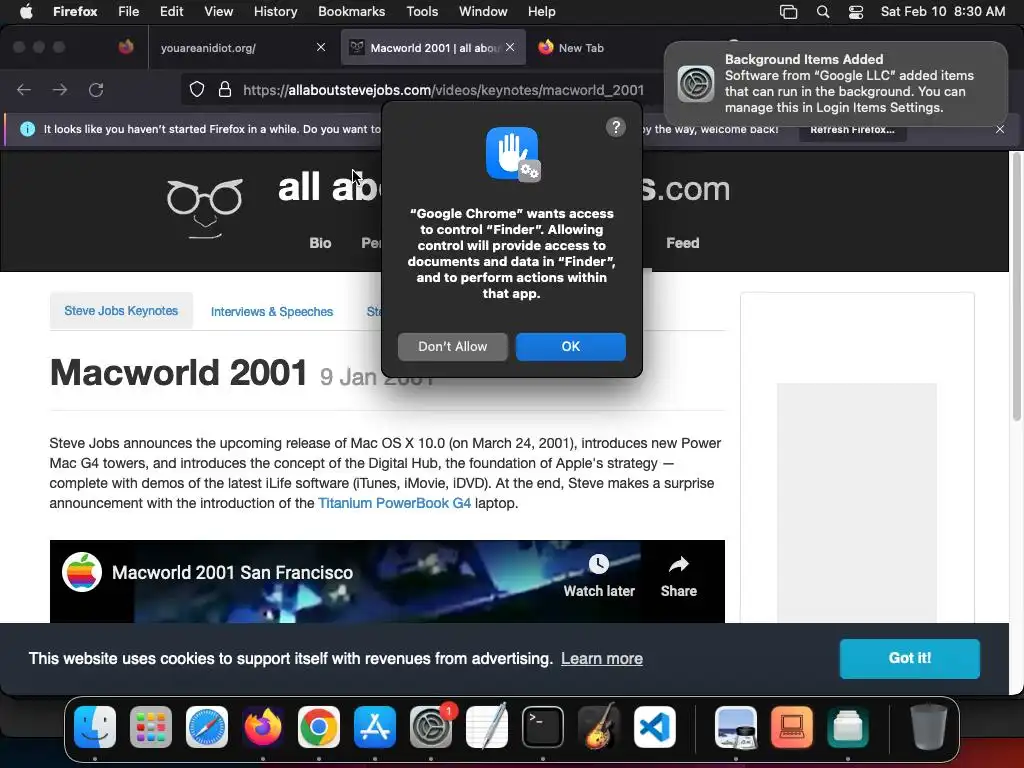Viewport: 1024px width, 768px height.
Task: Go back with the browser back arrow
Action: pyautogui.click(x=24, y=90)
